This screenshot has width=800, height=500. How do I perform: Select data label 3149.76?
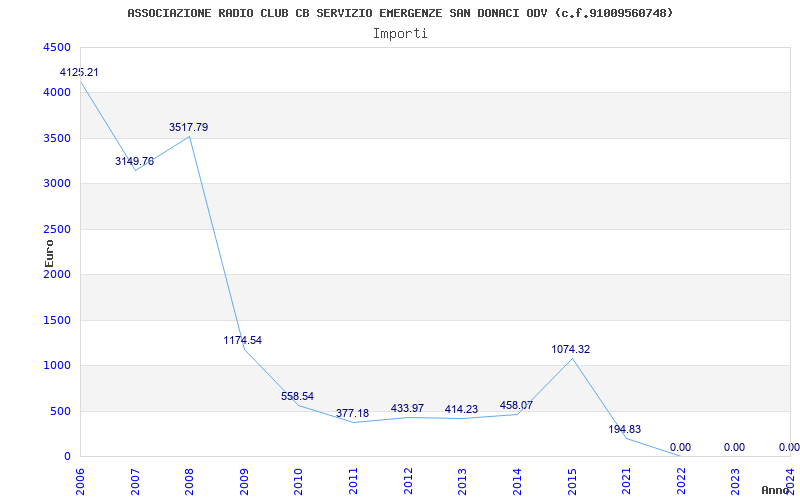coord(134,161)
